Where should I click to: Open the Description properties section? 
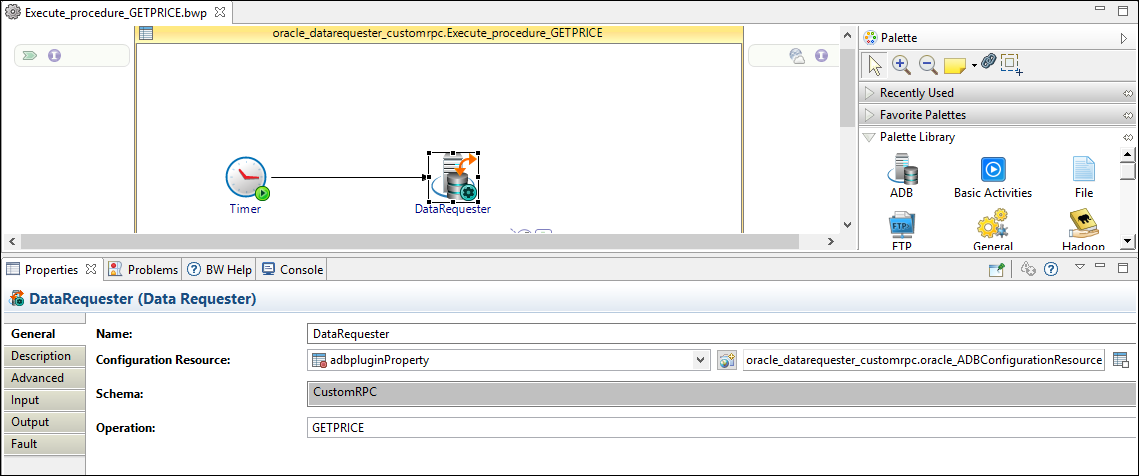(44, 356)
